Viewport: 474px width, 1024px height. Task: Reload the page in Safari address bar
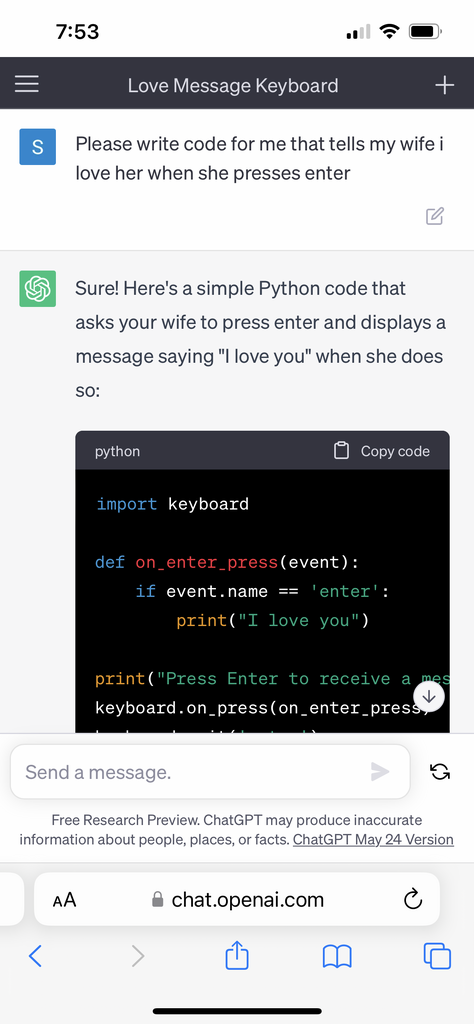413,900
